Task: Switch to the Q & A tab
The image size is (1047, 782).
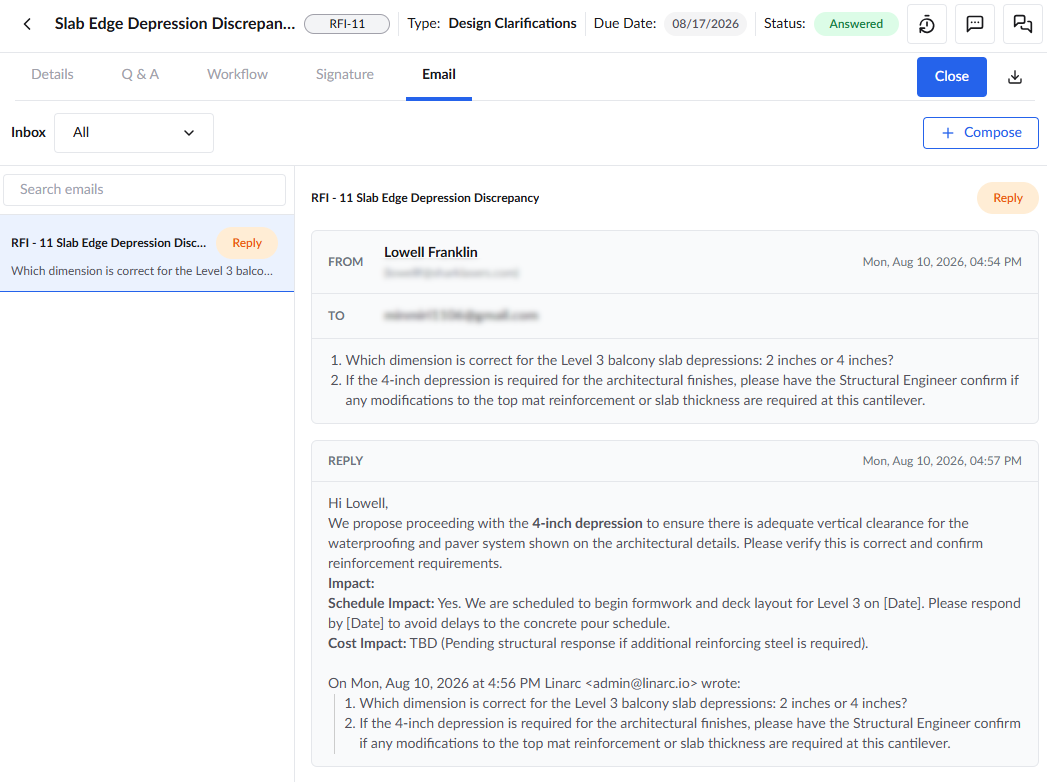Action: tap(140, 74)
